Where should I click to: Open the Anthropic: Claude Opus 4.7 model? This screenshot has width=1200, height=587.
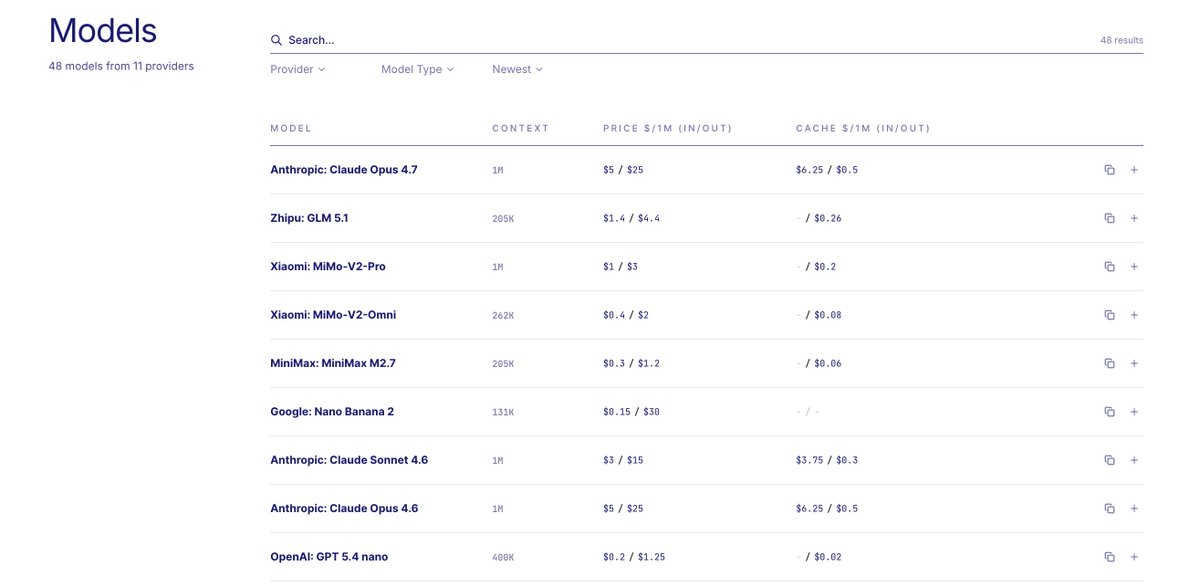coord(344,170)
